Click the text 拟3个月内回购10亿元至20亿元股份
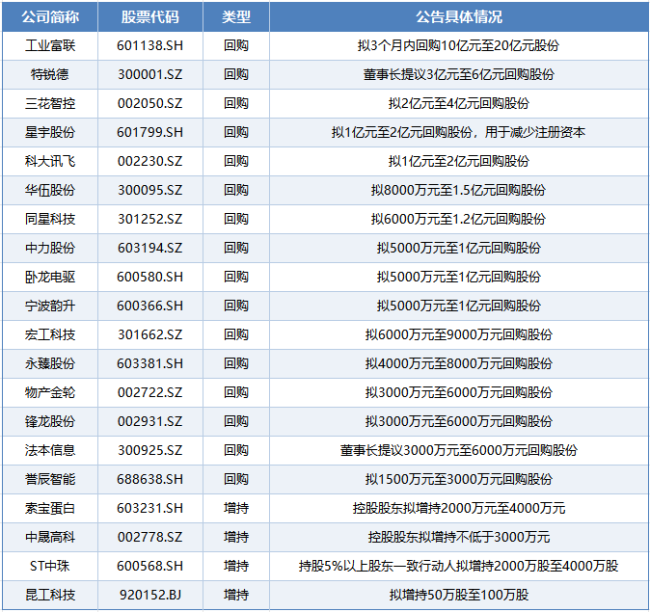650x612 pixels. pyautogui.click(x=458, y=45)
